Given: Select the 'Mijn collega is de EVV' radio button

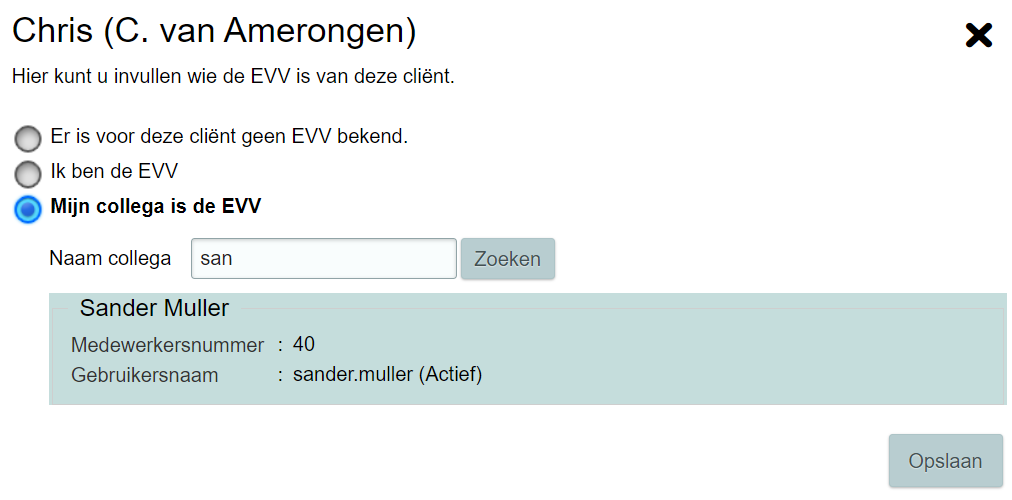Looking at the screenshot, I should click(28, 209).
